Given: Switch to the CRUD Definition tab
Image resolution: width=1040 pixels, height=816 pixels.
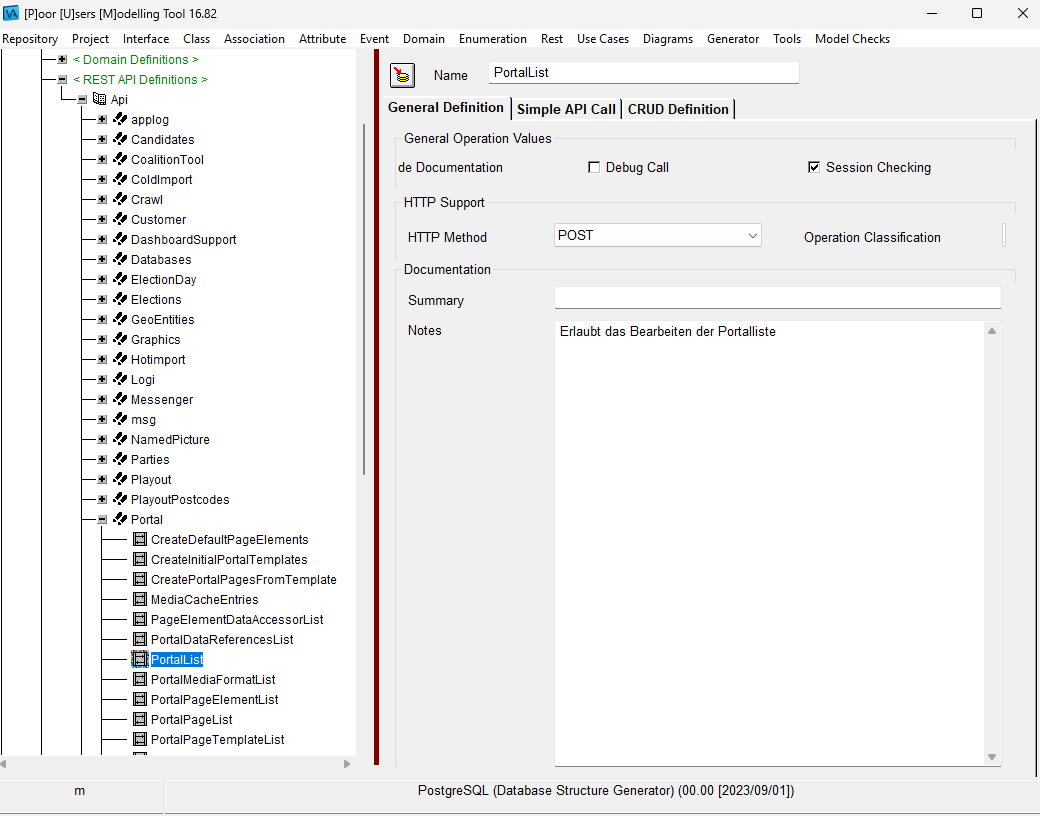Looking at the screenshot, I should click(679, 109).
